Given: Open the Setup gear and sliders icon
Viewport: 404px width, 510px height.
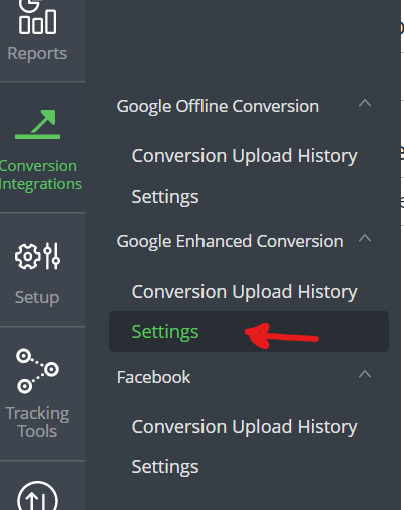Looking at the screenshot, I should (37, 256).
